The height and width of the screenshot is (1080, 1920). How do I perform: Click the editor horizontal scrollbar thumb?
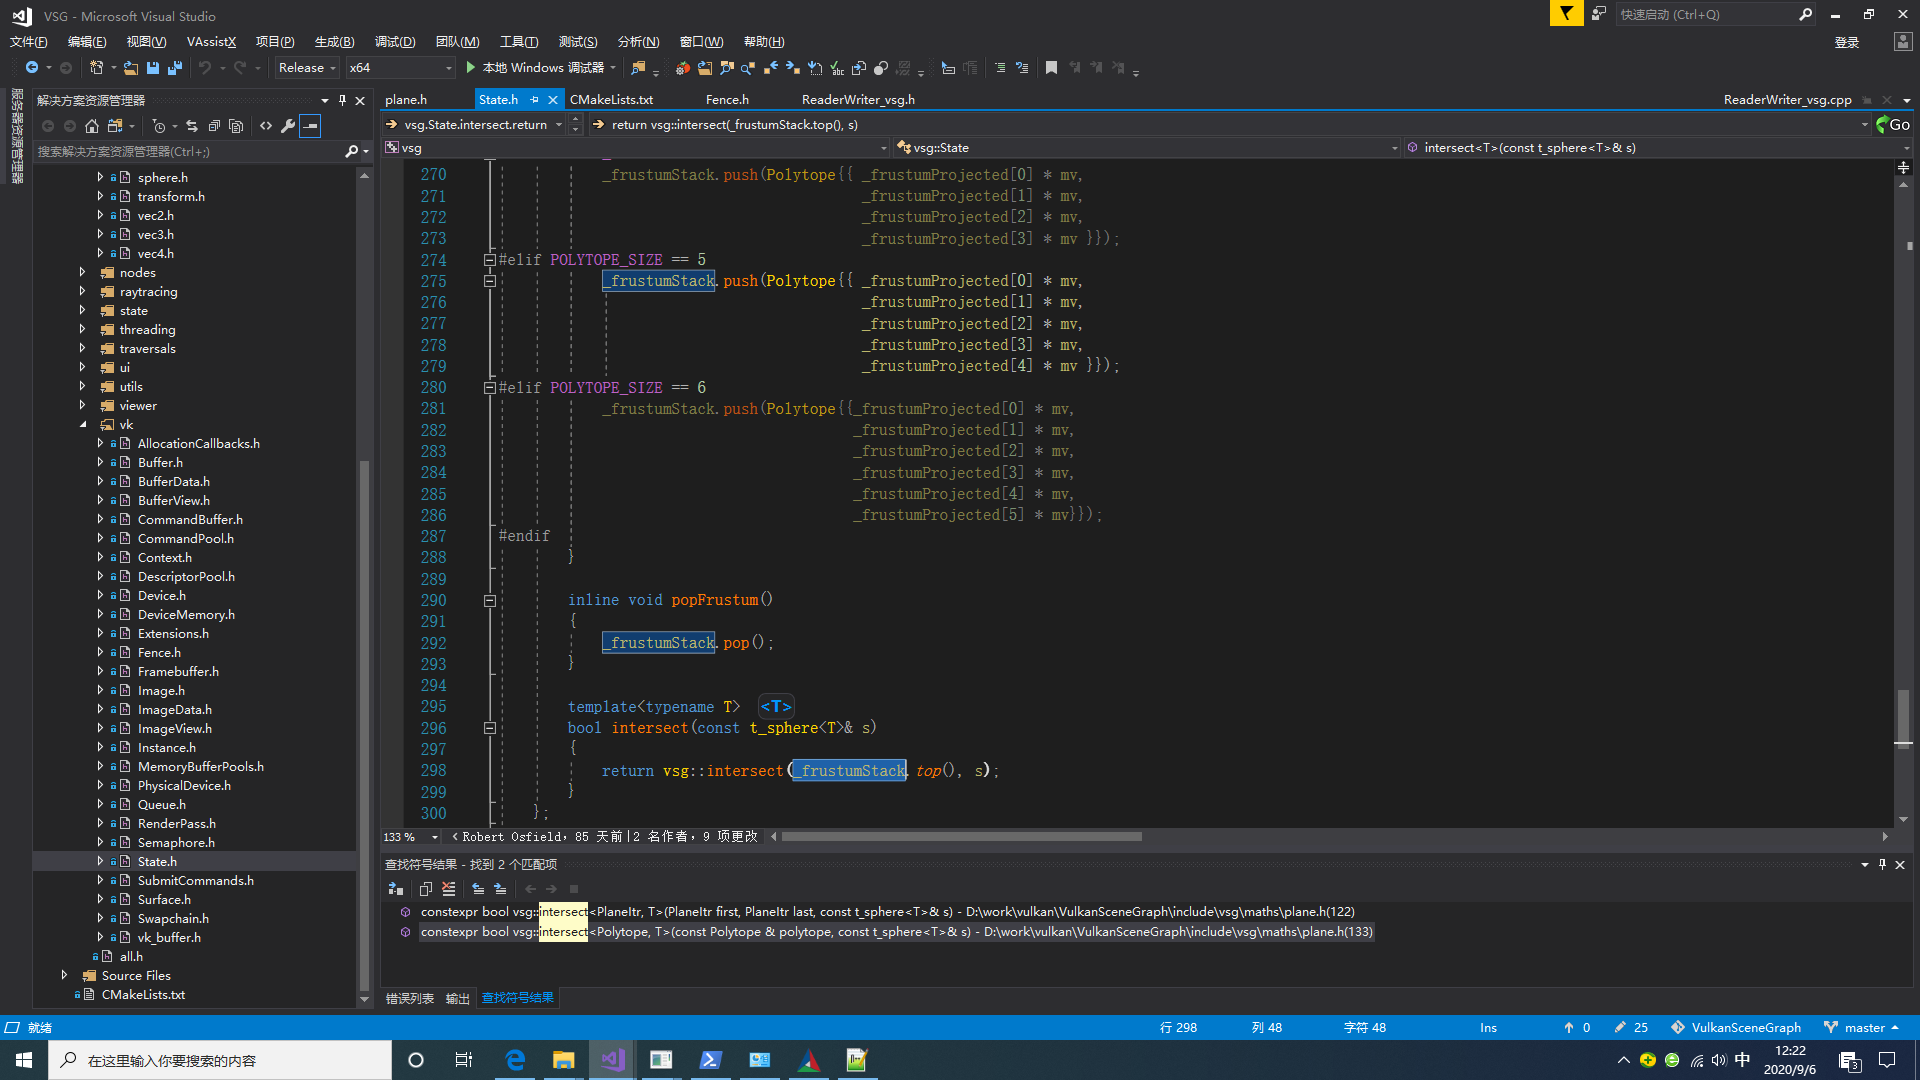[x=961, y=837]
